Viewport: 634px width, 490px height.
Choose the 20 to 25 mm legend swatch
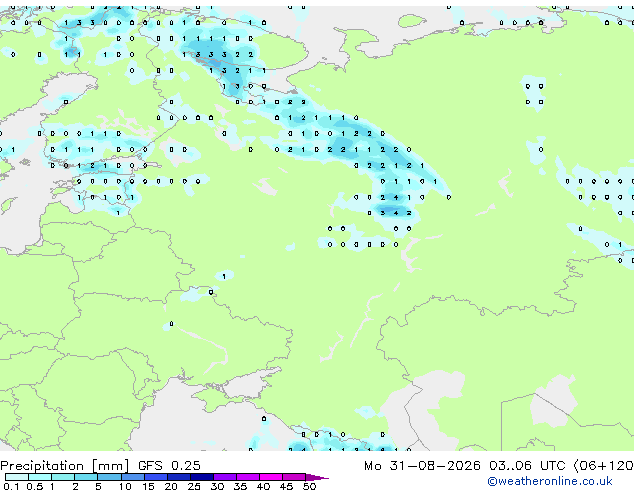coord(179,477)
